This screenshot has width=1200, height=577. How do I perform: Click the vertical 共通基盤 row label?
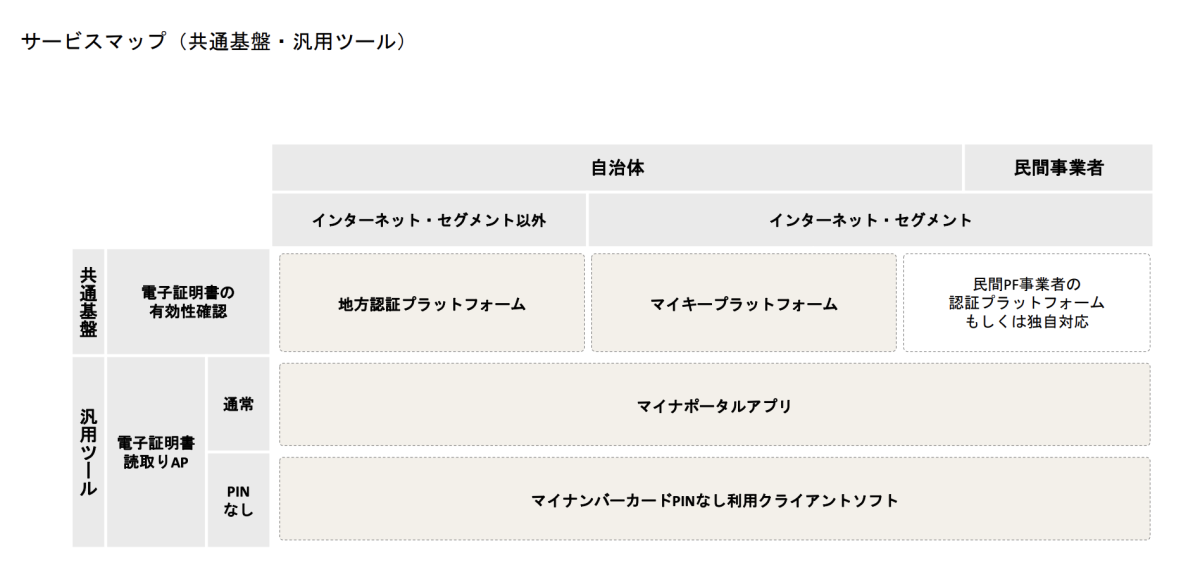88,302
